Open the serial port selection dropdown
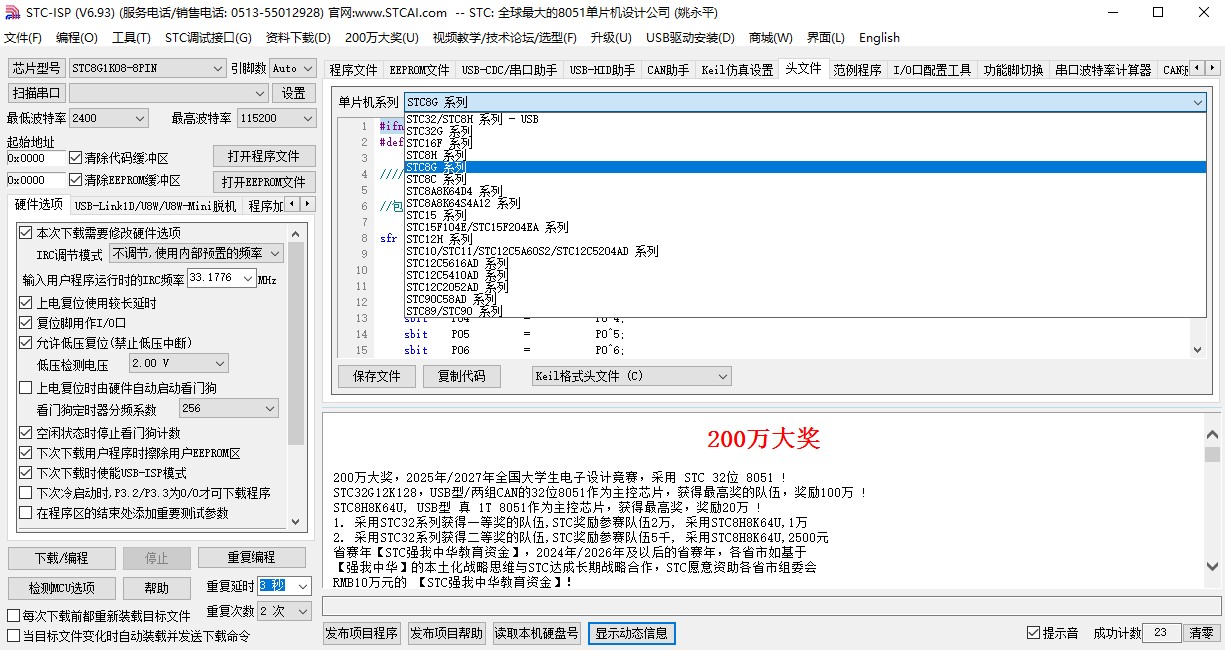This screenshot has width=1225, height=650. pyautogui.click(x=168, y=93)
